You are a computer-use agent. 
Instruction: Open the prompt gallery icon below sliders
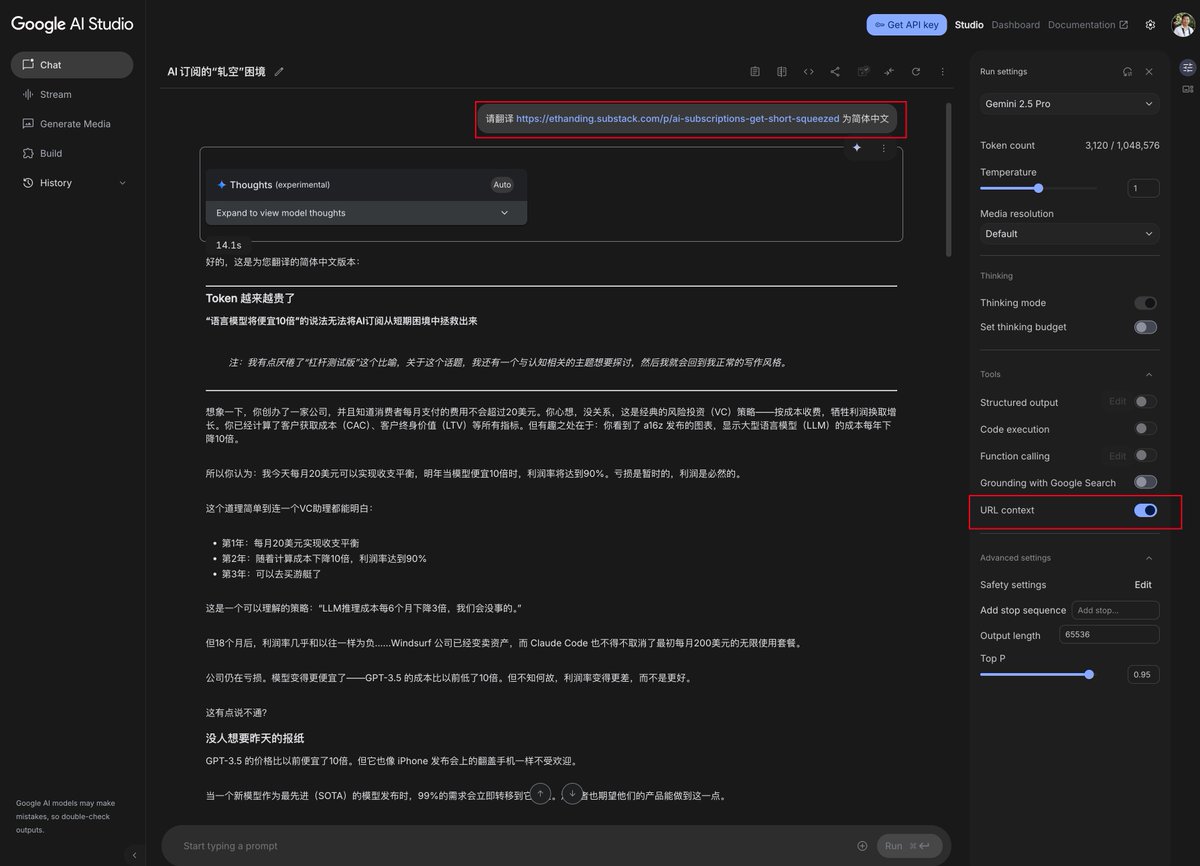click(x=1187, y=89)
